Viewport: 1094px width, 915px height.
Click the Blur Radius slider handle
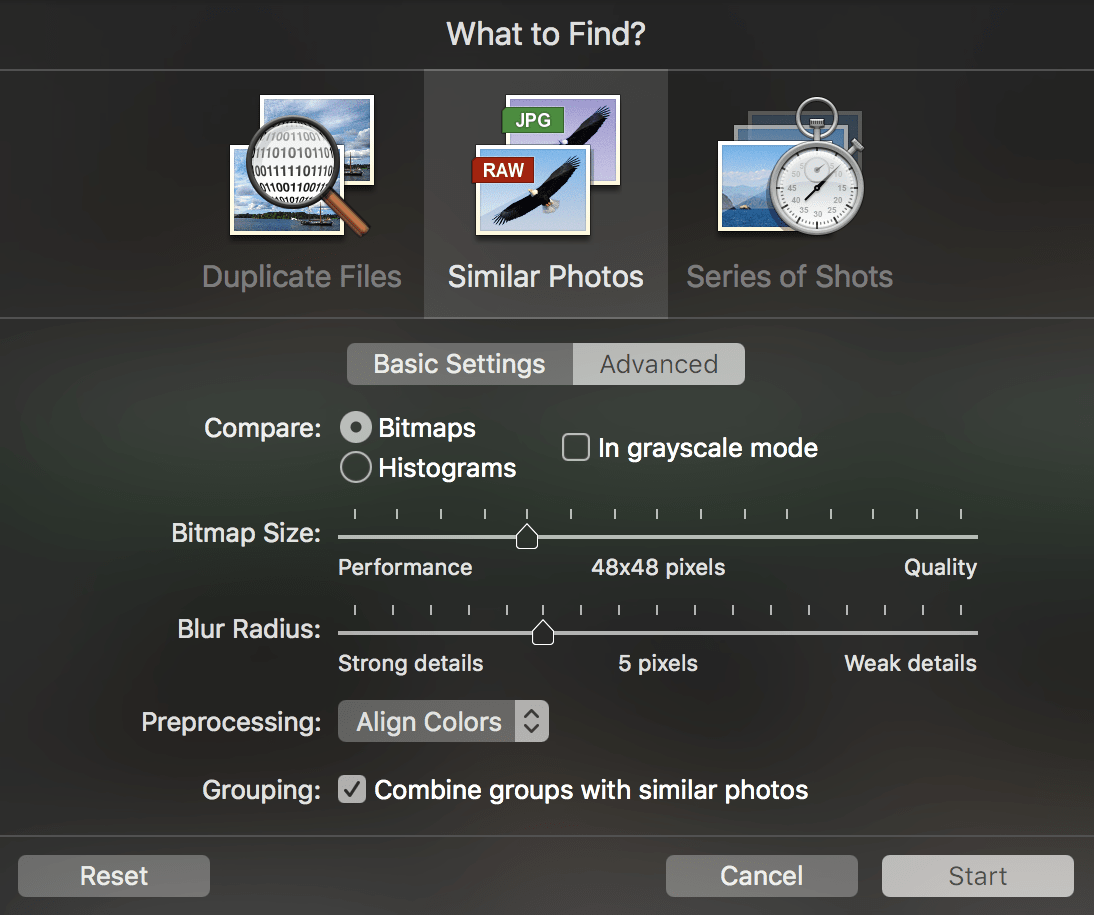coord(543,633)
